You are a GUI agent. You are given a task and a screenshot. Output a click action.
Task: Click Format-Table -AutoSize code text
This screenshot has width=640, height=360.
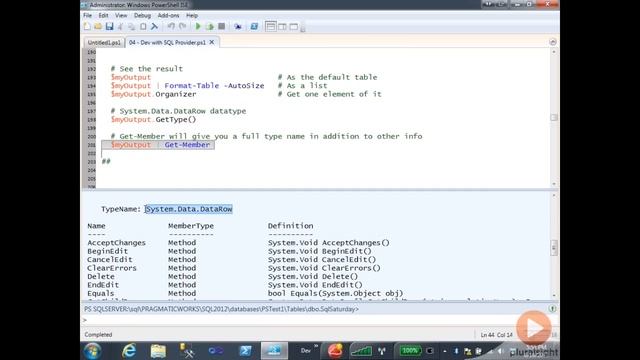point(214,86)
